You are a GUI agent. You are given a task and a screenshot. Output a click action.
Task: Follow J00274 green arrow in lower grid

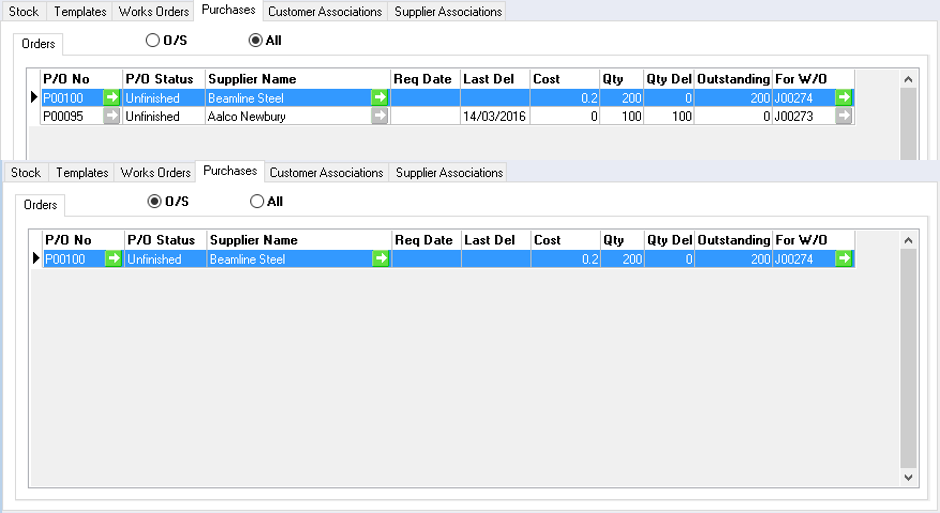[845, 259]
